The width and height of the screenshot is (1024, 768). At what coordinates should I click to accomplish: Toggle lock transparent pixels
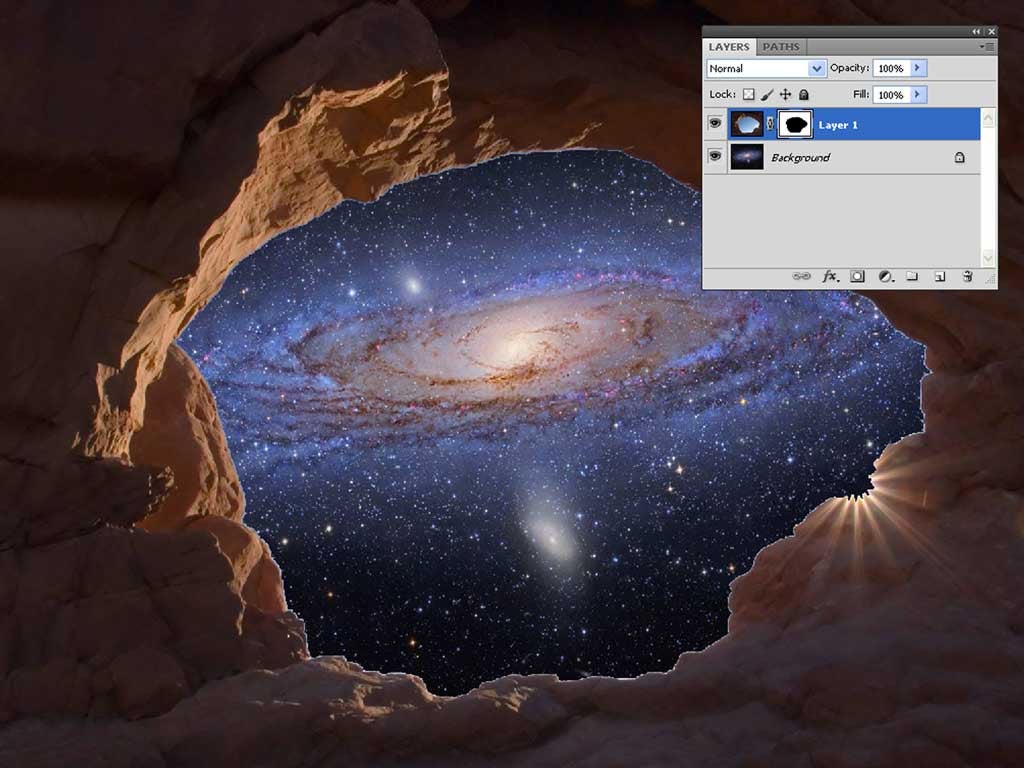click(748, 95)
